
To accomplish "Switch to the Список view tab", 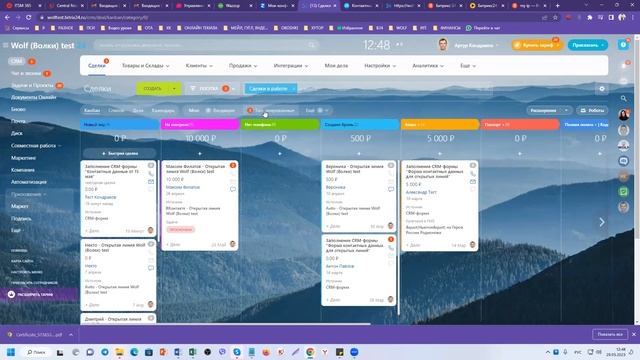I will [116, 111].
